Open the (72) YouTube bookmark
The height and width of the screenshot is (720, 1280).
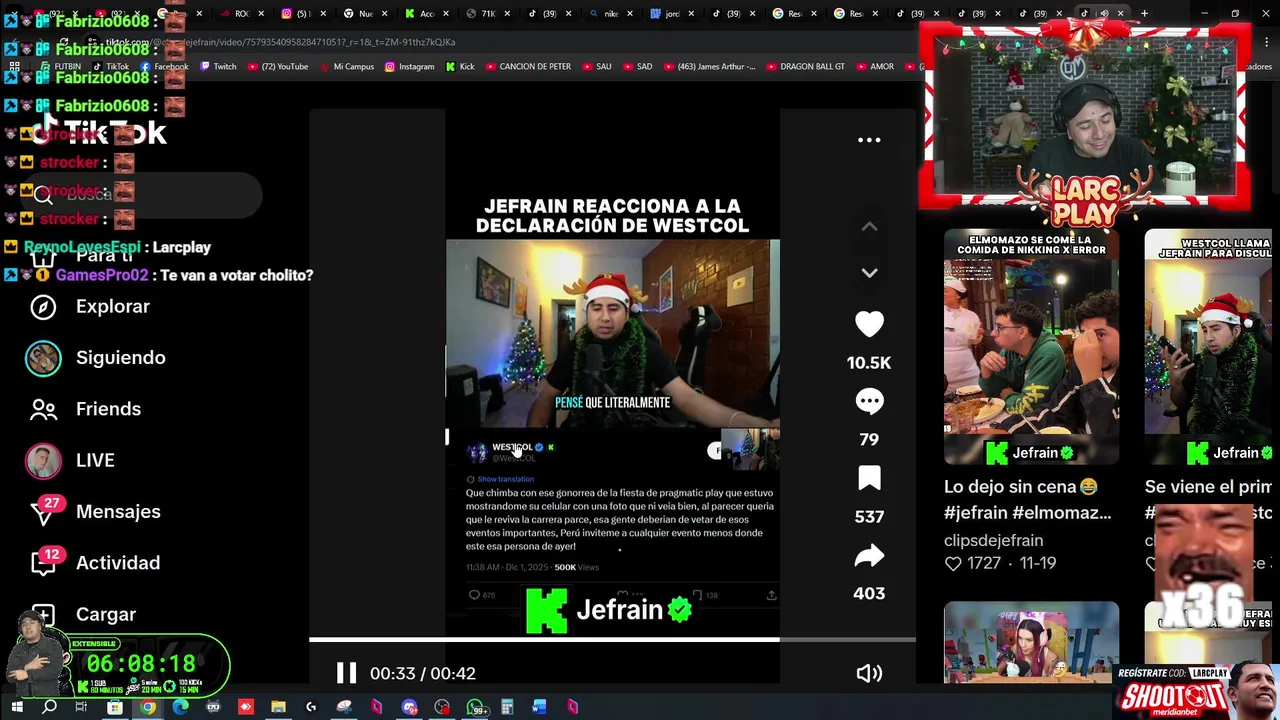(x=278, y=67)
